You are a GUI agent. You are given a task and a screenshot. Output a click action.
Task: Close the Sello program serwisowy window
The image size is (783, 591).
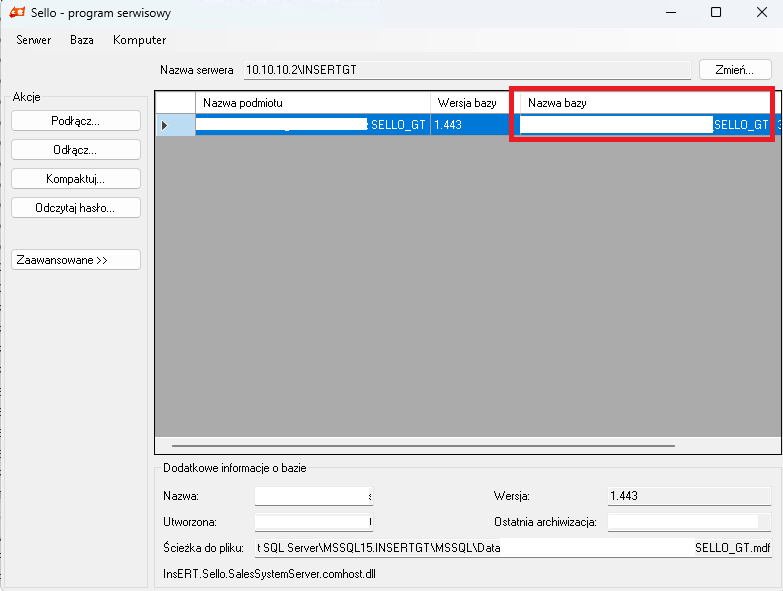pyautogui.click(x=762, y=12)
